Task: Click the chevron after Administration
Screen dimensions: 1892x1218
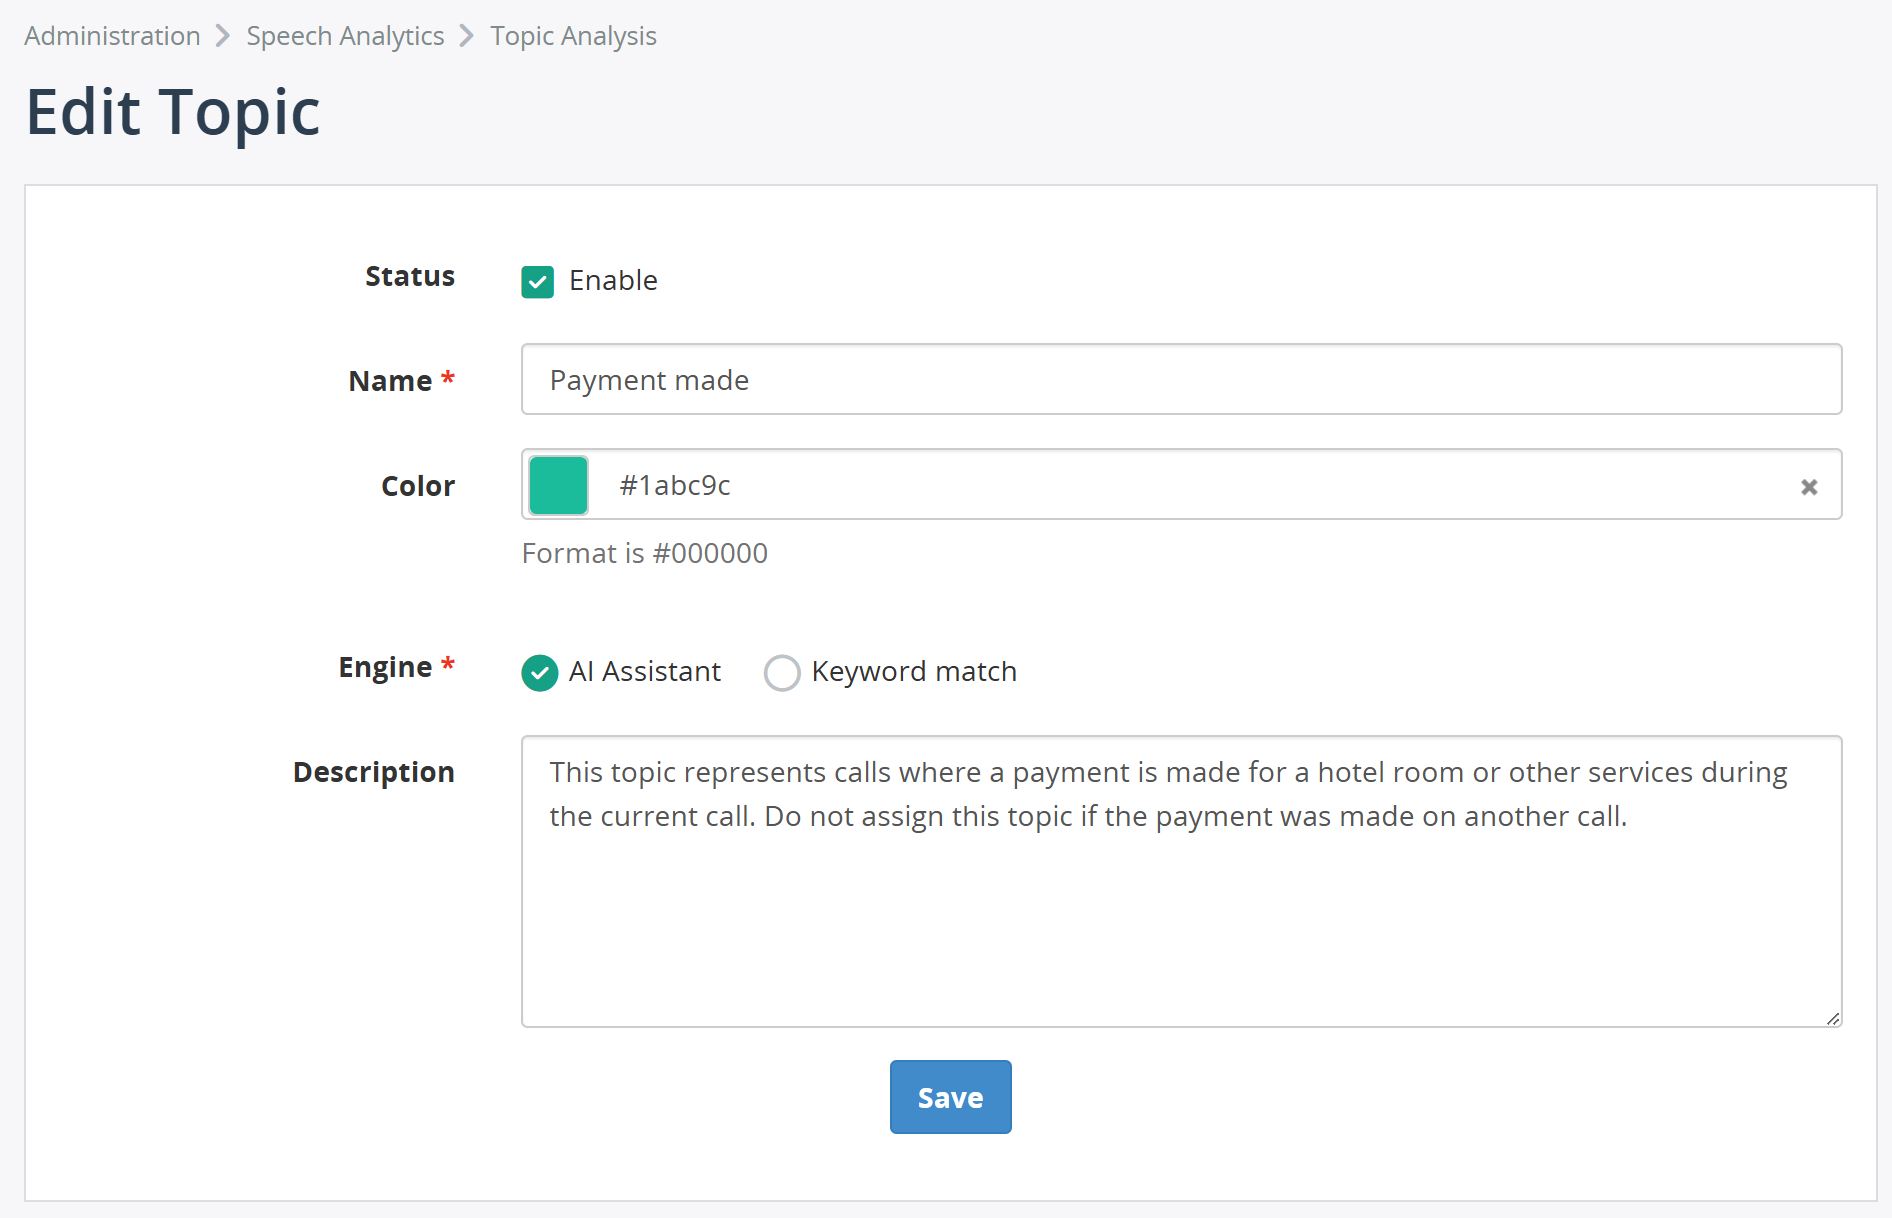Action: (x=223, y=36)
